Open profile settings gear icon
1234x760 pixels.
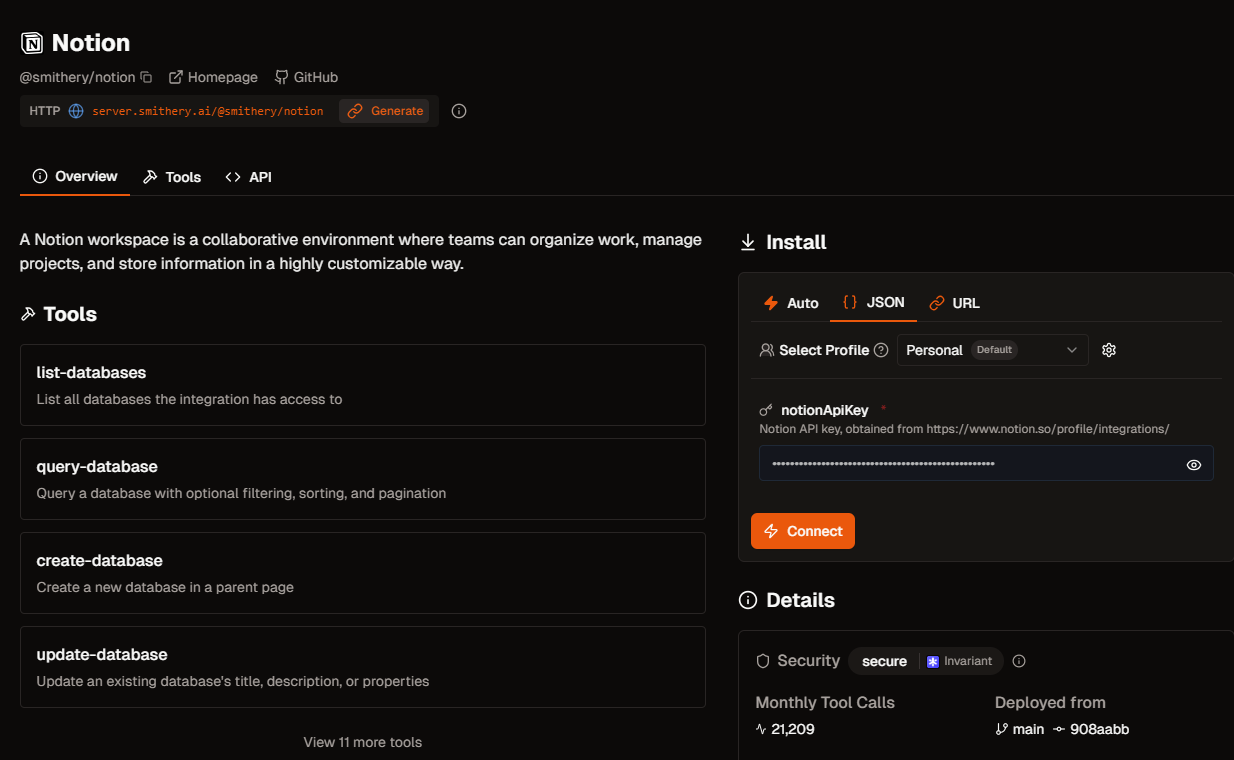[1108, 350]
